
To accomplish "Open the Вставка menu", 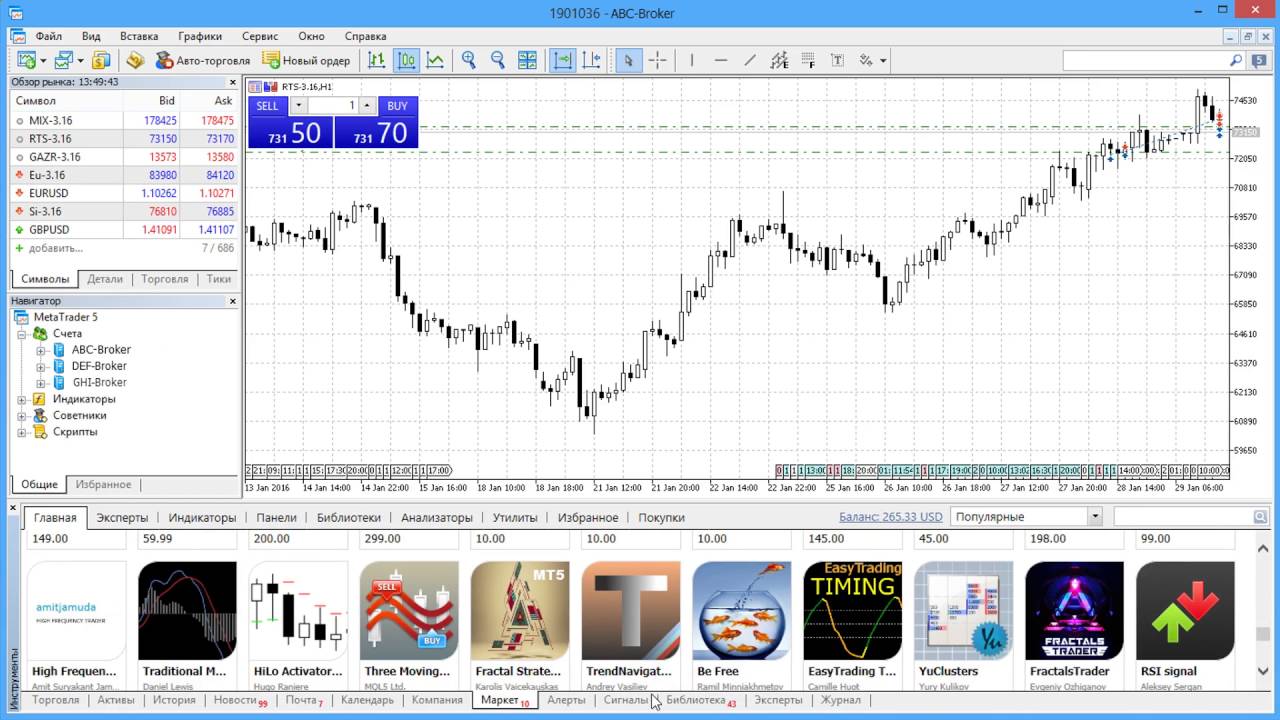I will pyautogui.click(x=139, y=36).
